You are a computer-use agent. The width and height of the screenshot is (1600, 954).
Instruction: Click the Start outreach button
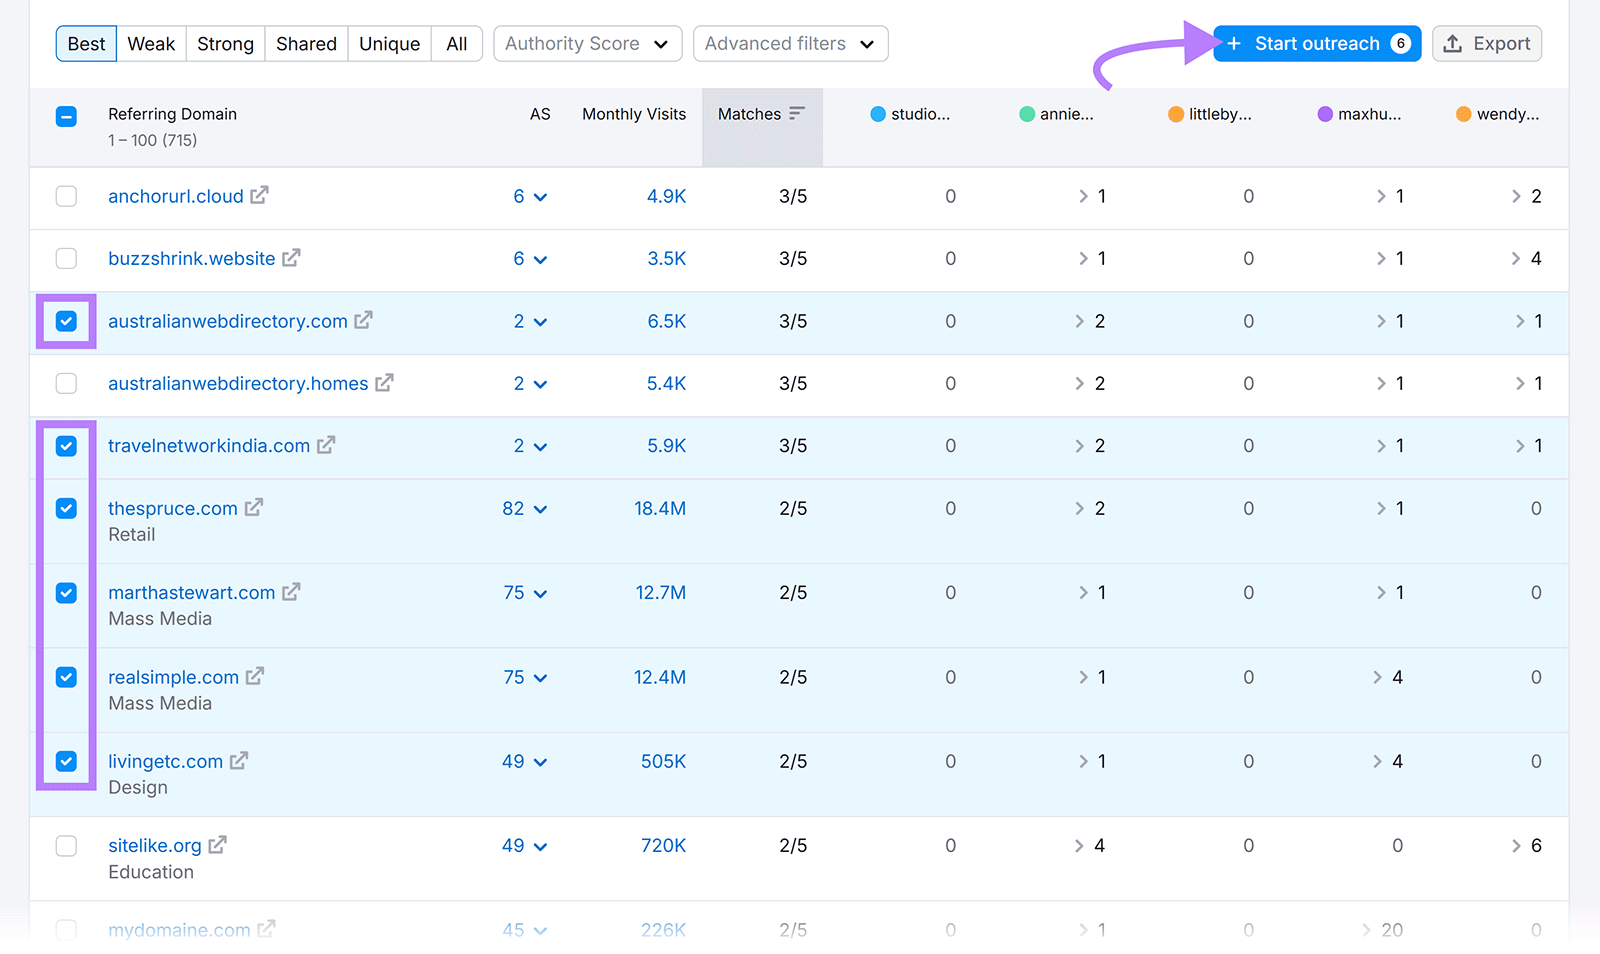tap(1316, 43)
